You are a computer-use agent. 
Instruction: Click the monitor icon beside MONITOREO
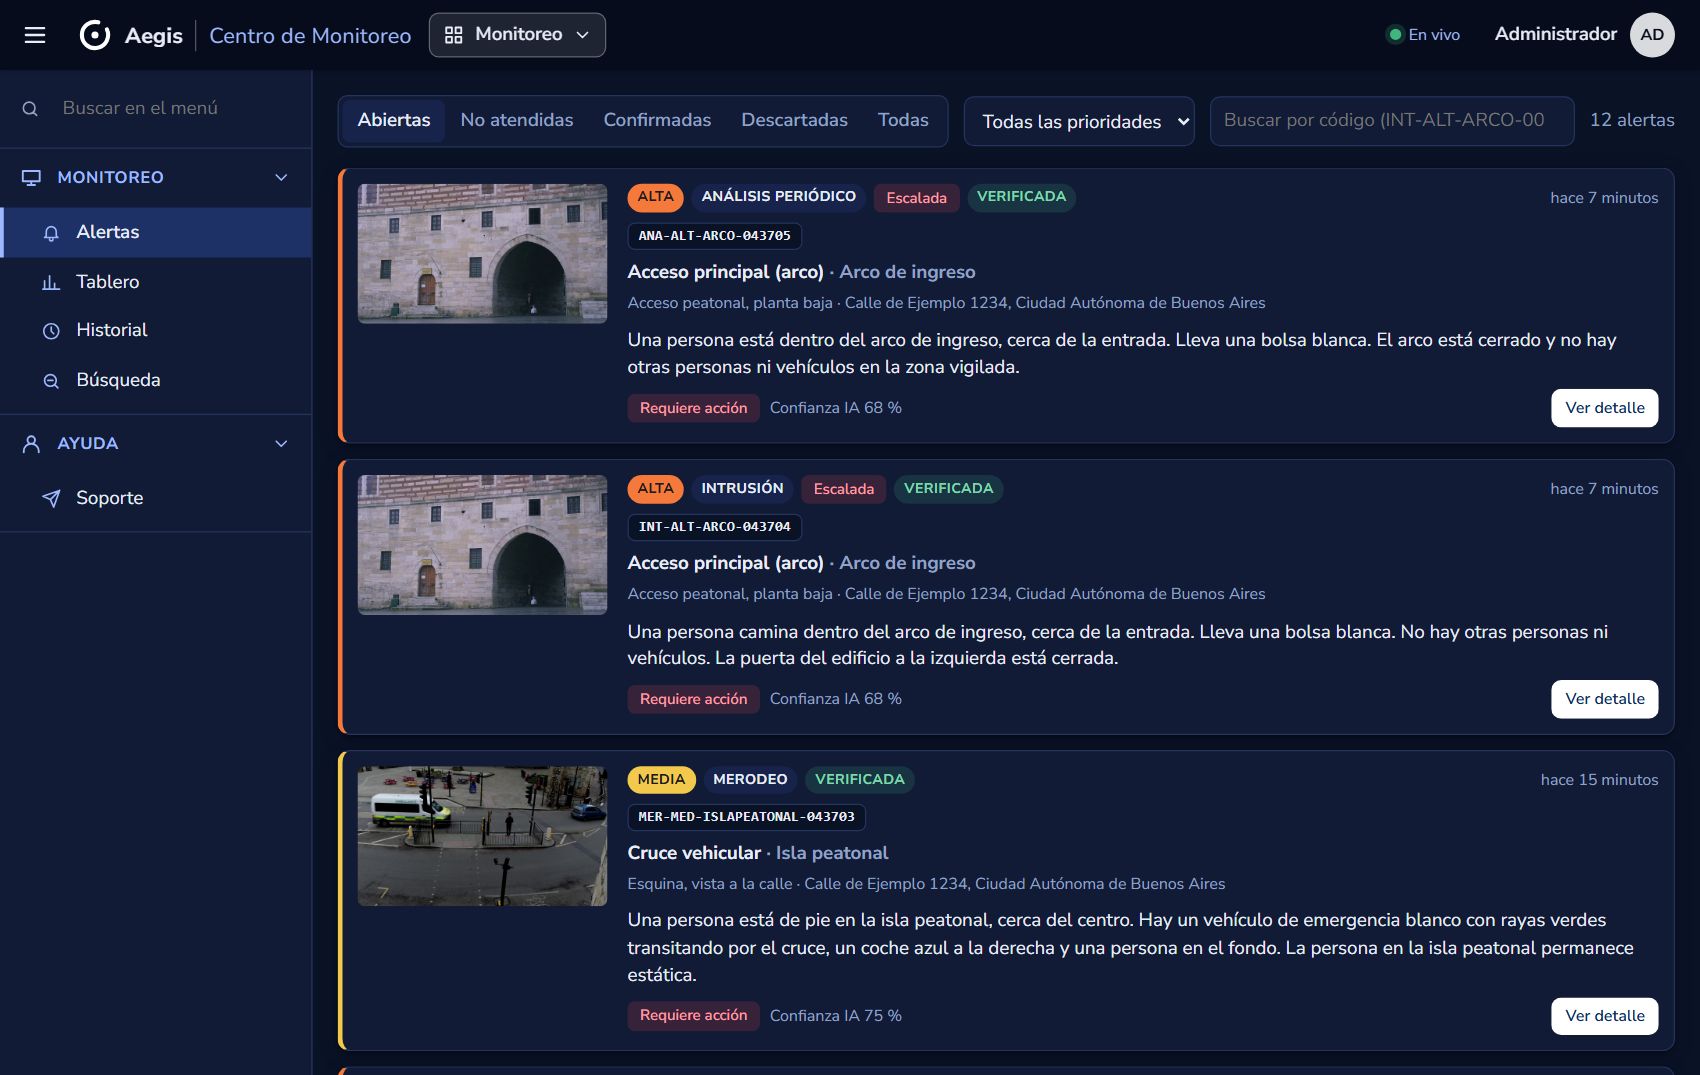(31, 177)
